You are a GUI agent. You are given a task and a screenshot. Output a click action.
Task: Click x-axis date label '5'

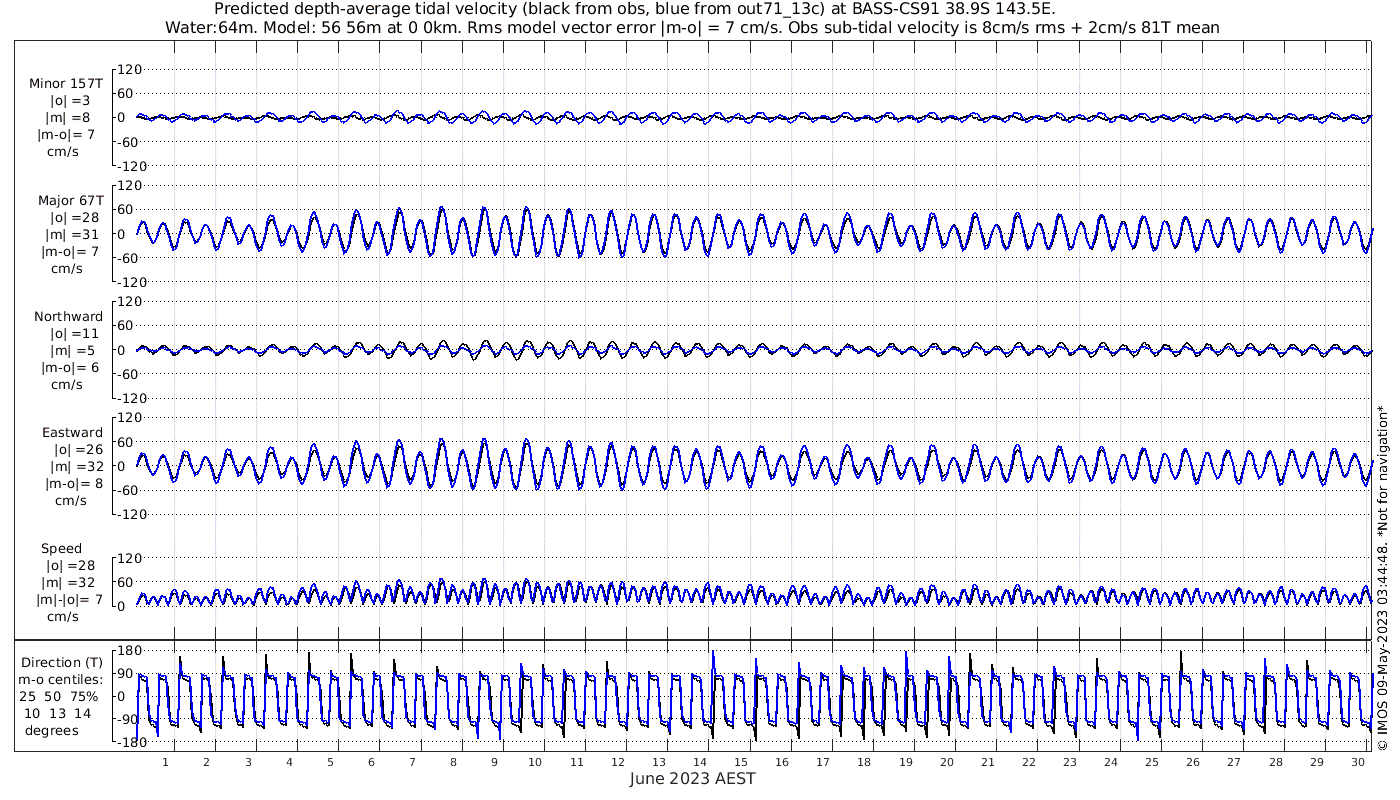330,763
